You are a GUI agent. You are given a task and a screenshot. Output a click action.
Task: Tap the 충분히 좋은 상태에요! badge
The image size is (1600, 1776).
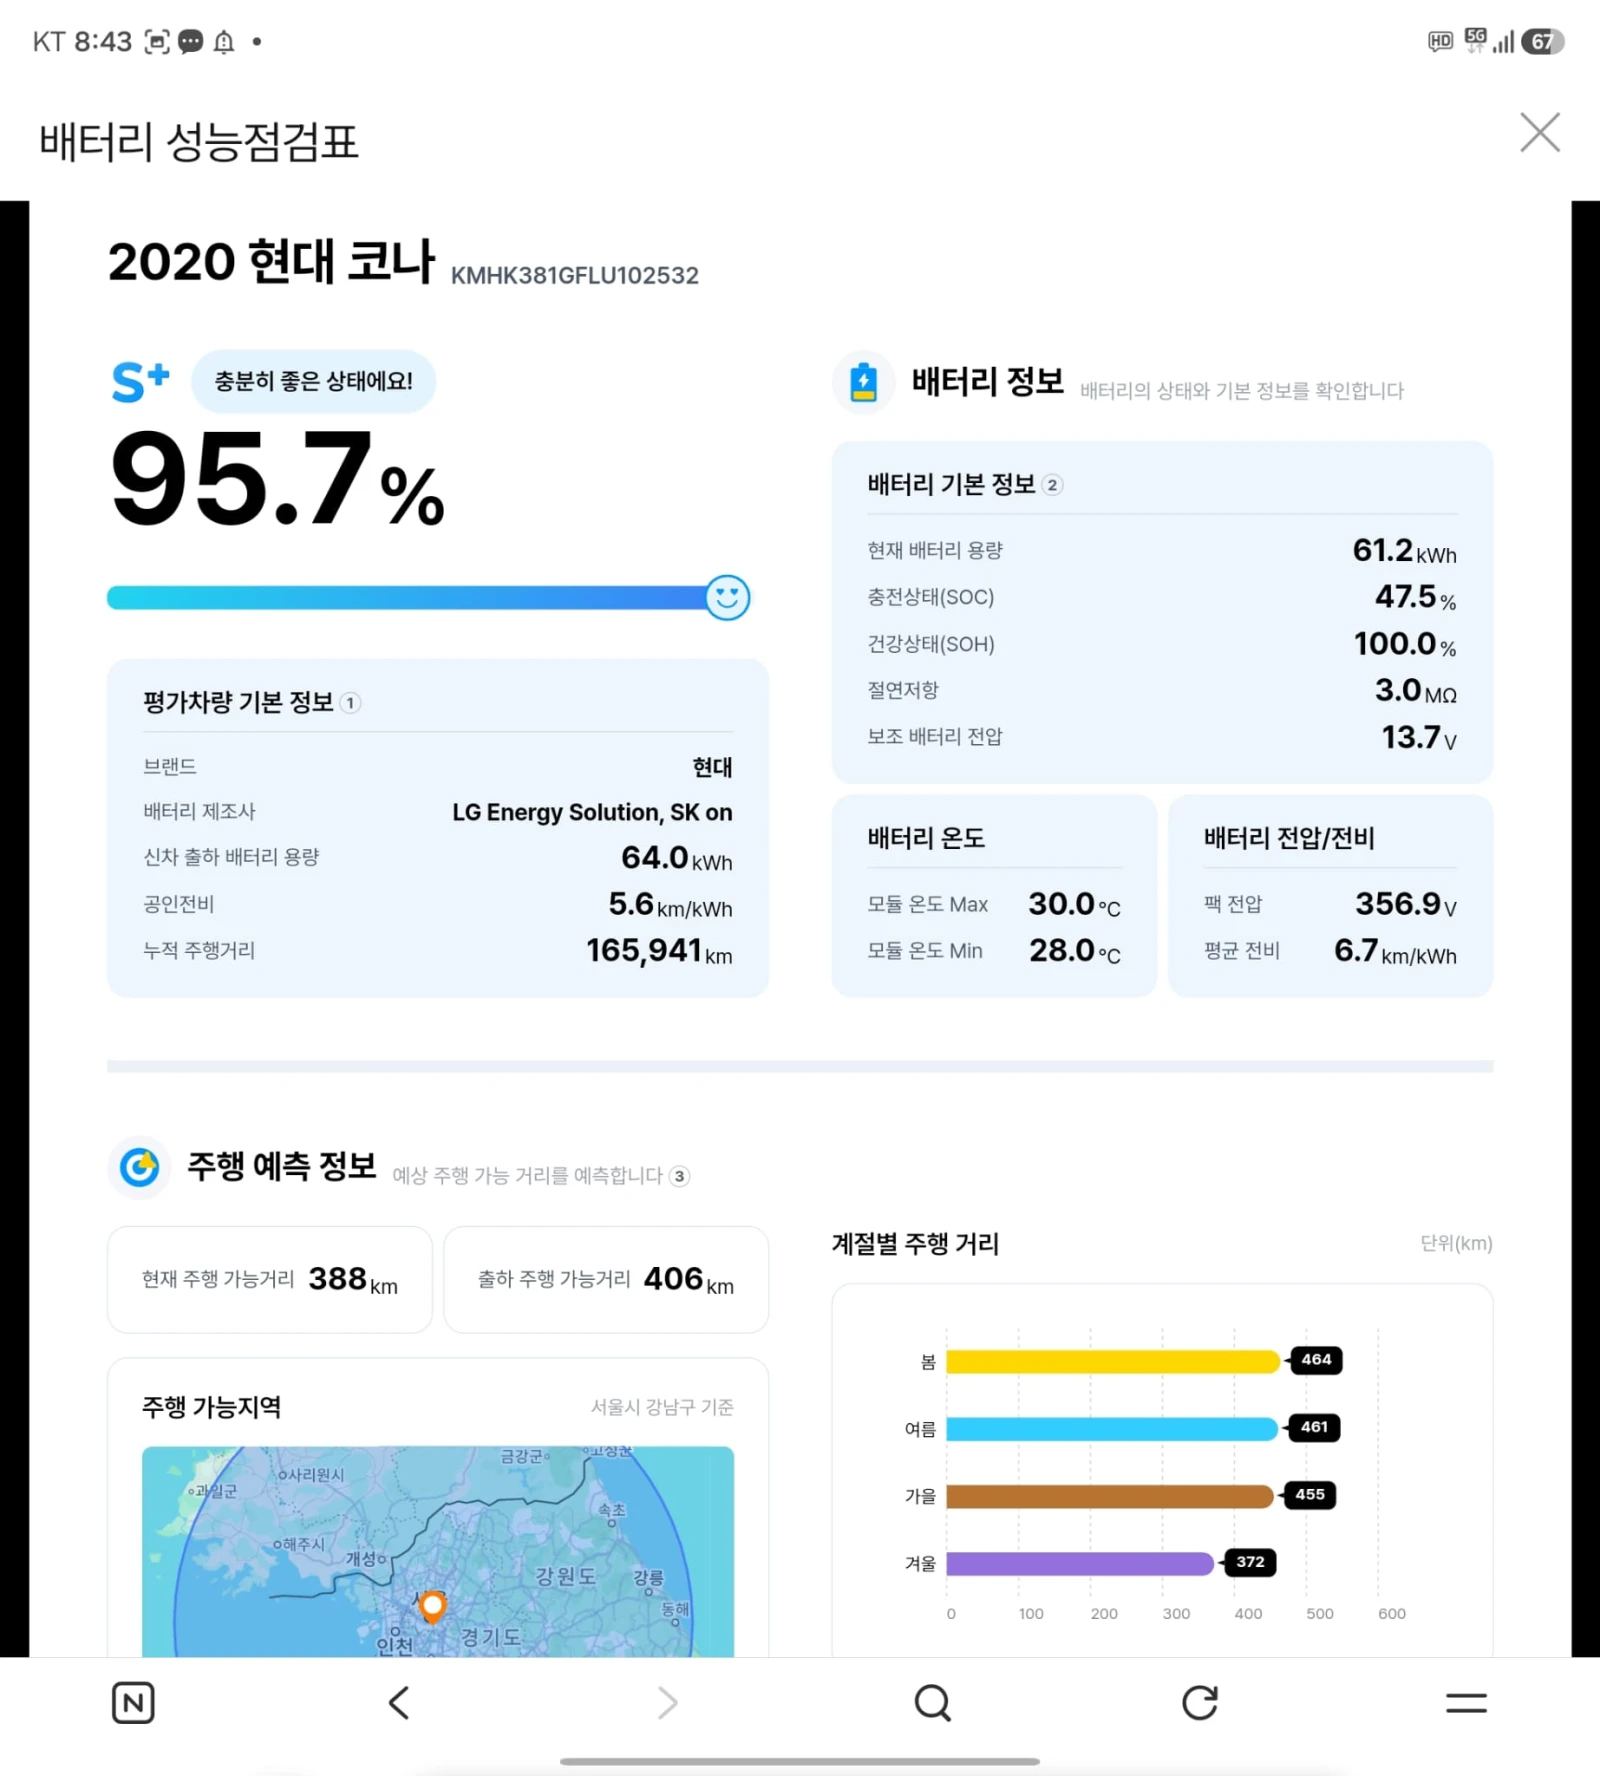tap(313, 381)
